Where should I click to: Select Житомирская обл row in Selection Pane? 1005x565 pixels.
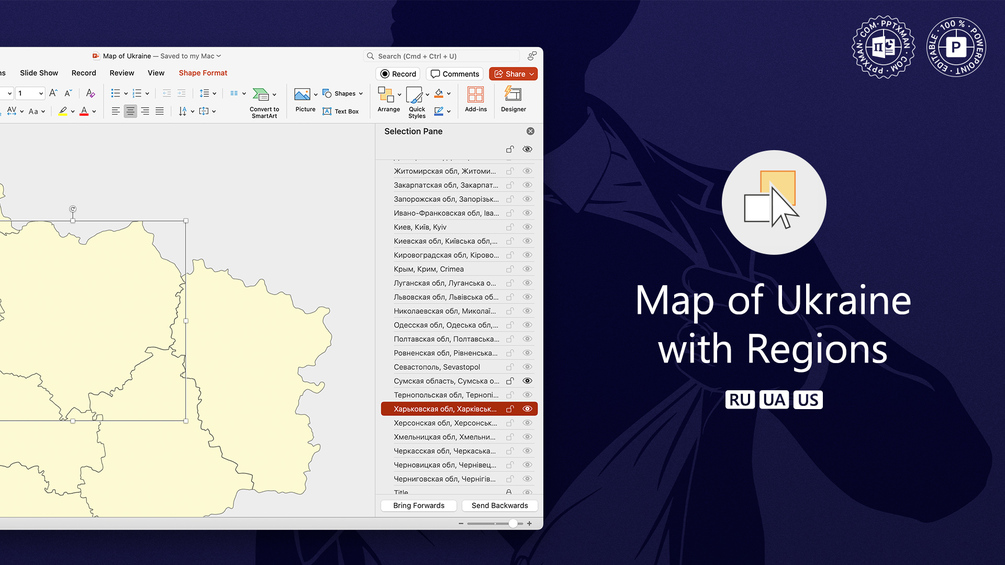[459, 171]
